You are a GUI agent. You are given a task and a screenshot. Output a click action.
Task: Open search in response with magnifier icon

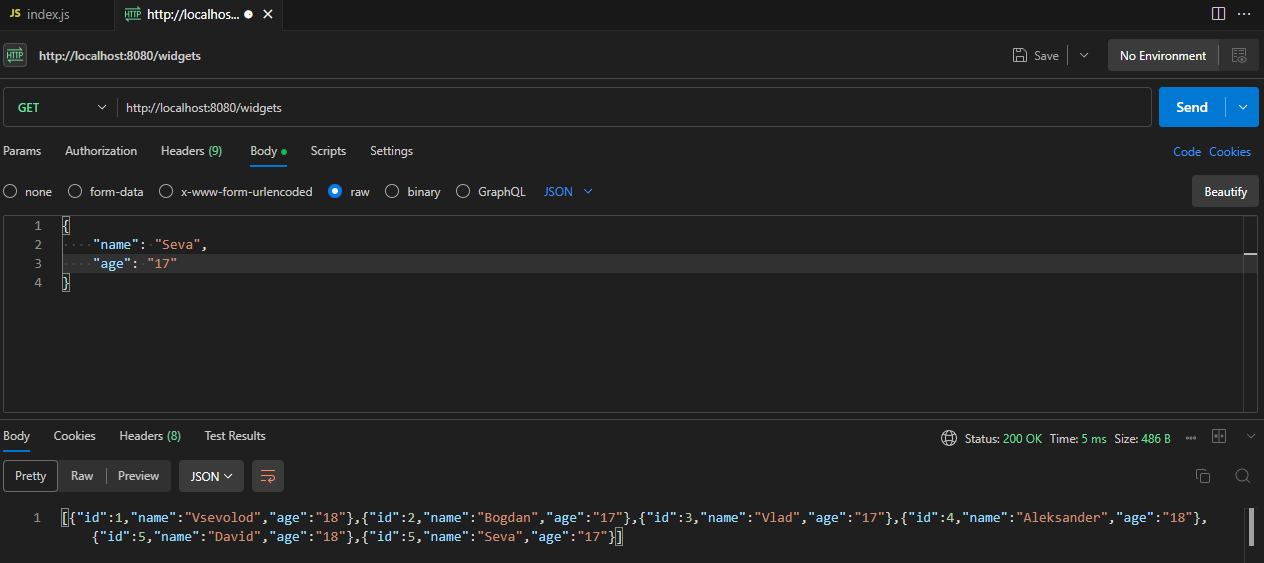(x=1242, y=476)
